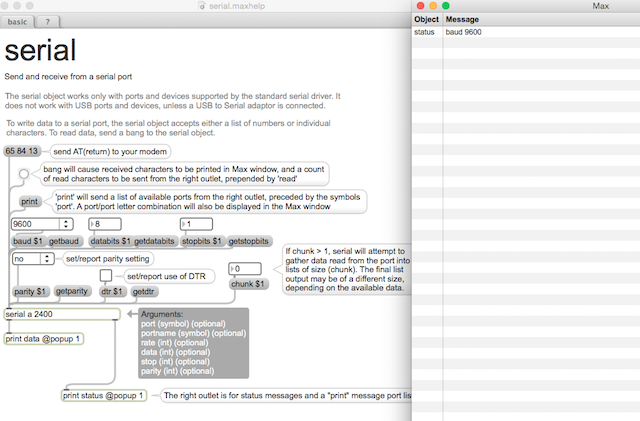Click the getdatabits message
The image size is (640, 421).
click(x=154, y=241)
